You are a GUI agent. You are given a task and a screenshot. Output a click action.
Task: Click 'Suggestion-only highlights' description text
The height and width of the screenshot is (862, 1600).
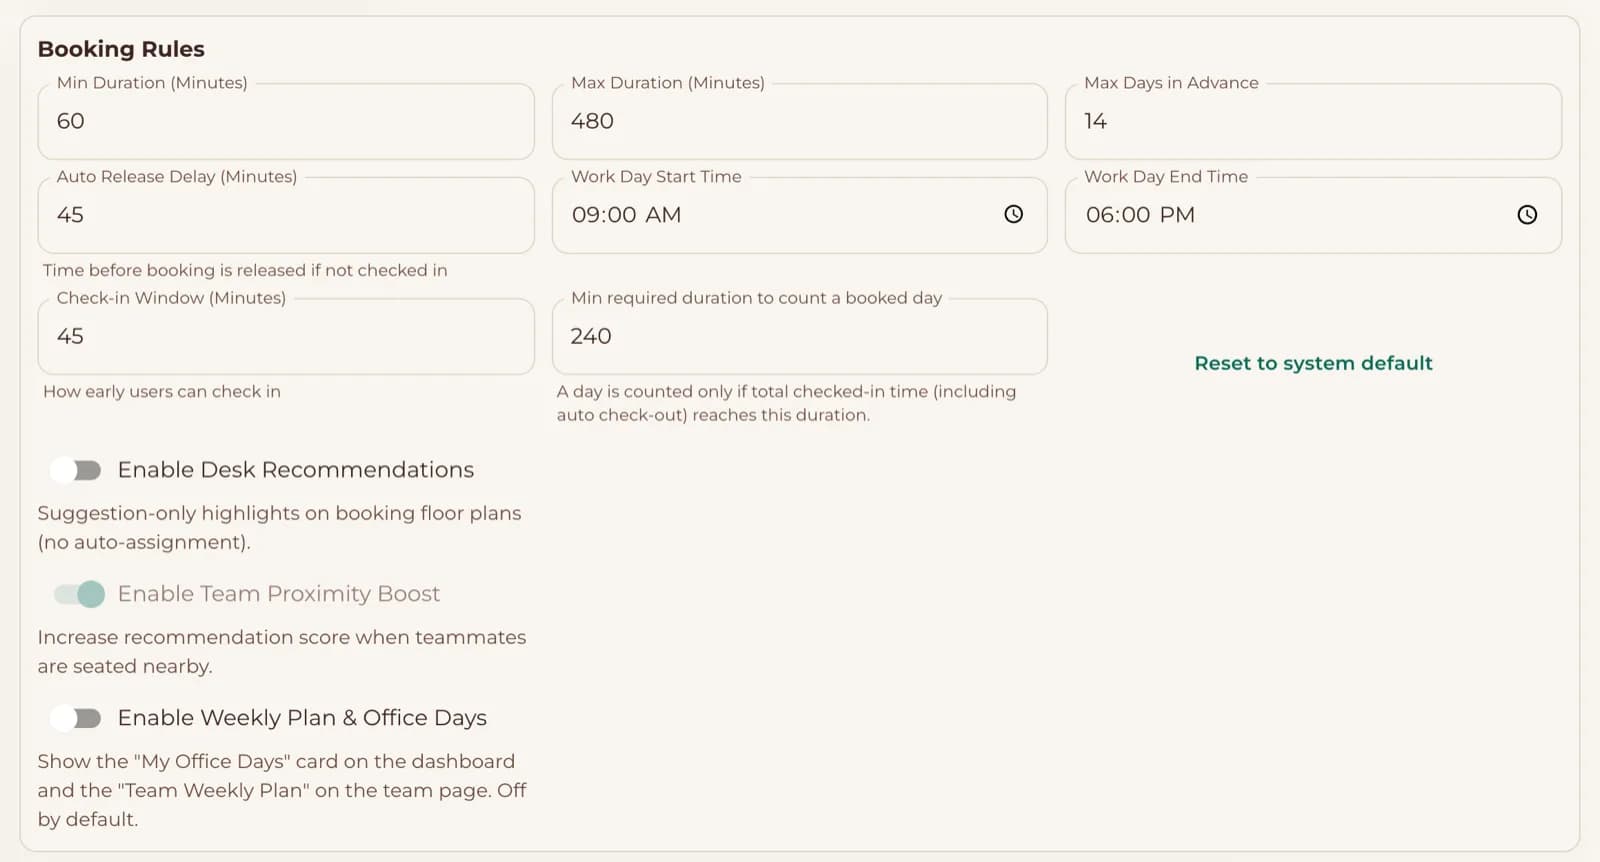click(279, 527)
